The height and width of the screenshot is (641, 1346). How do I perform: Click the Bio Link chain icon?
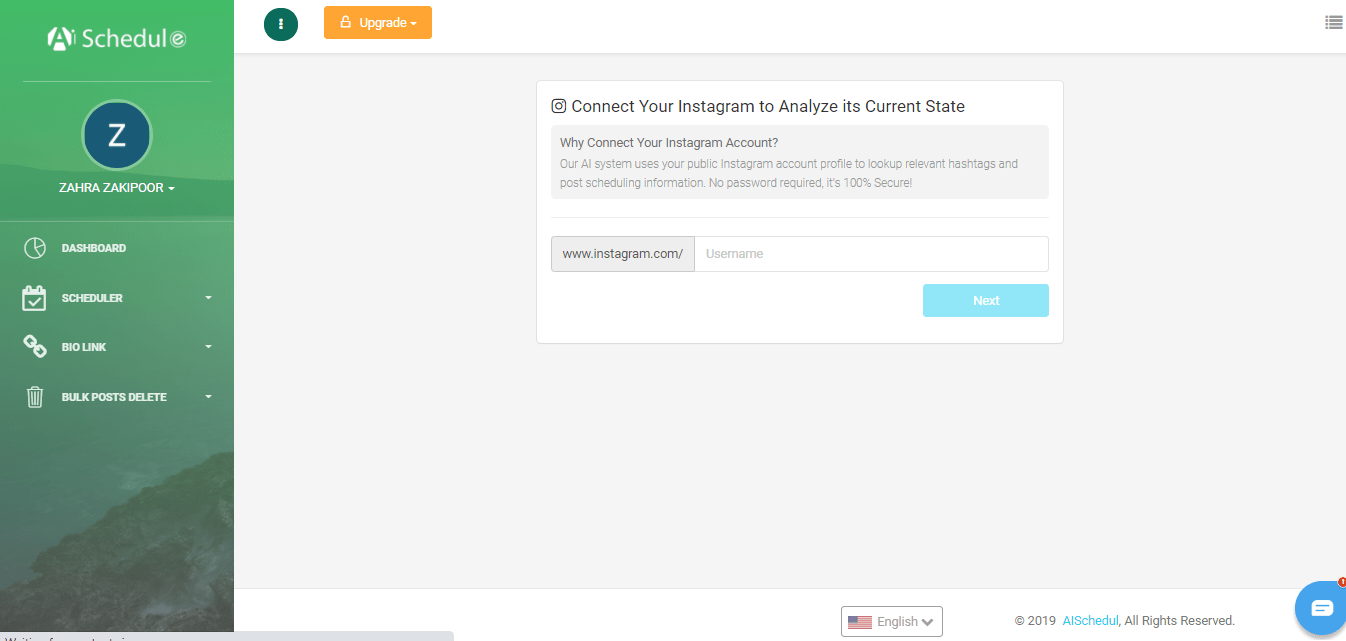[x=35, y=347]
